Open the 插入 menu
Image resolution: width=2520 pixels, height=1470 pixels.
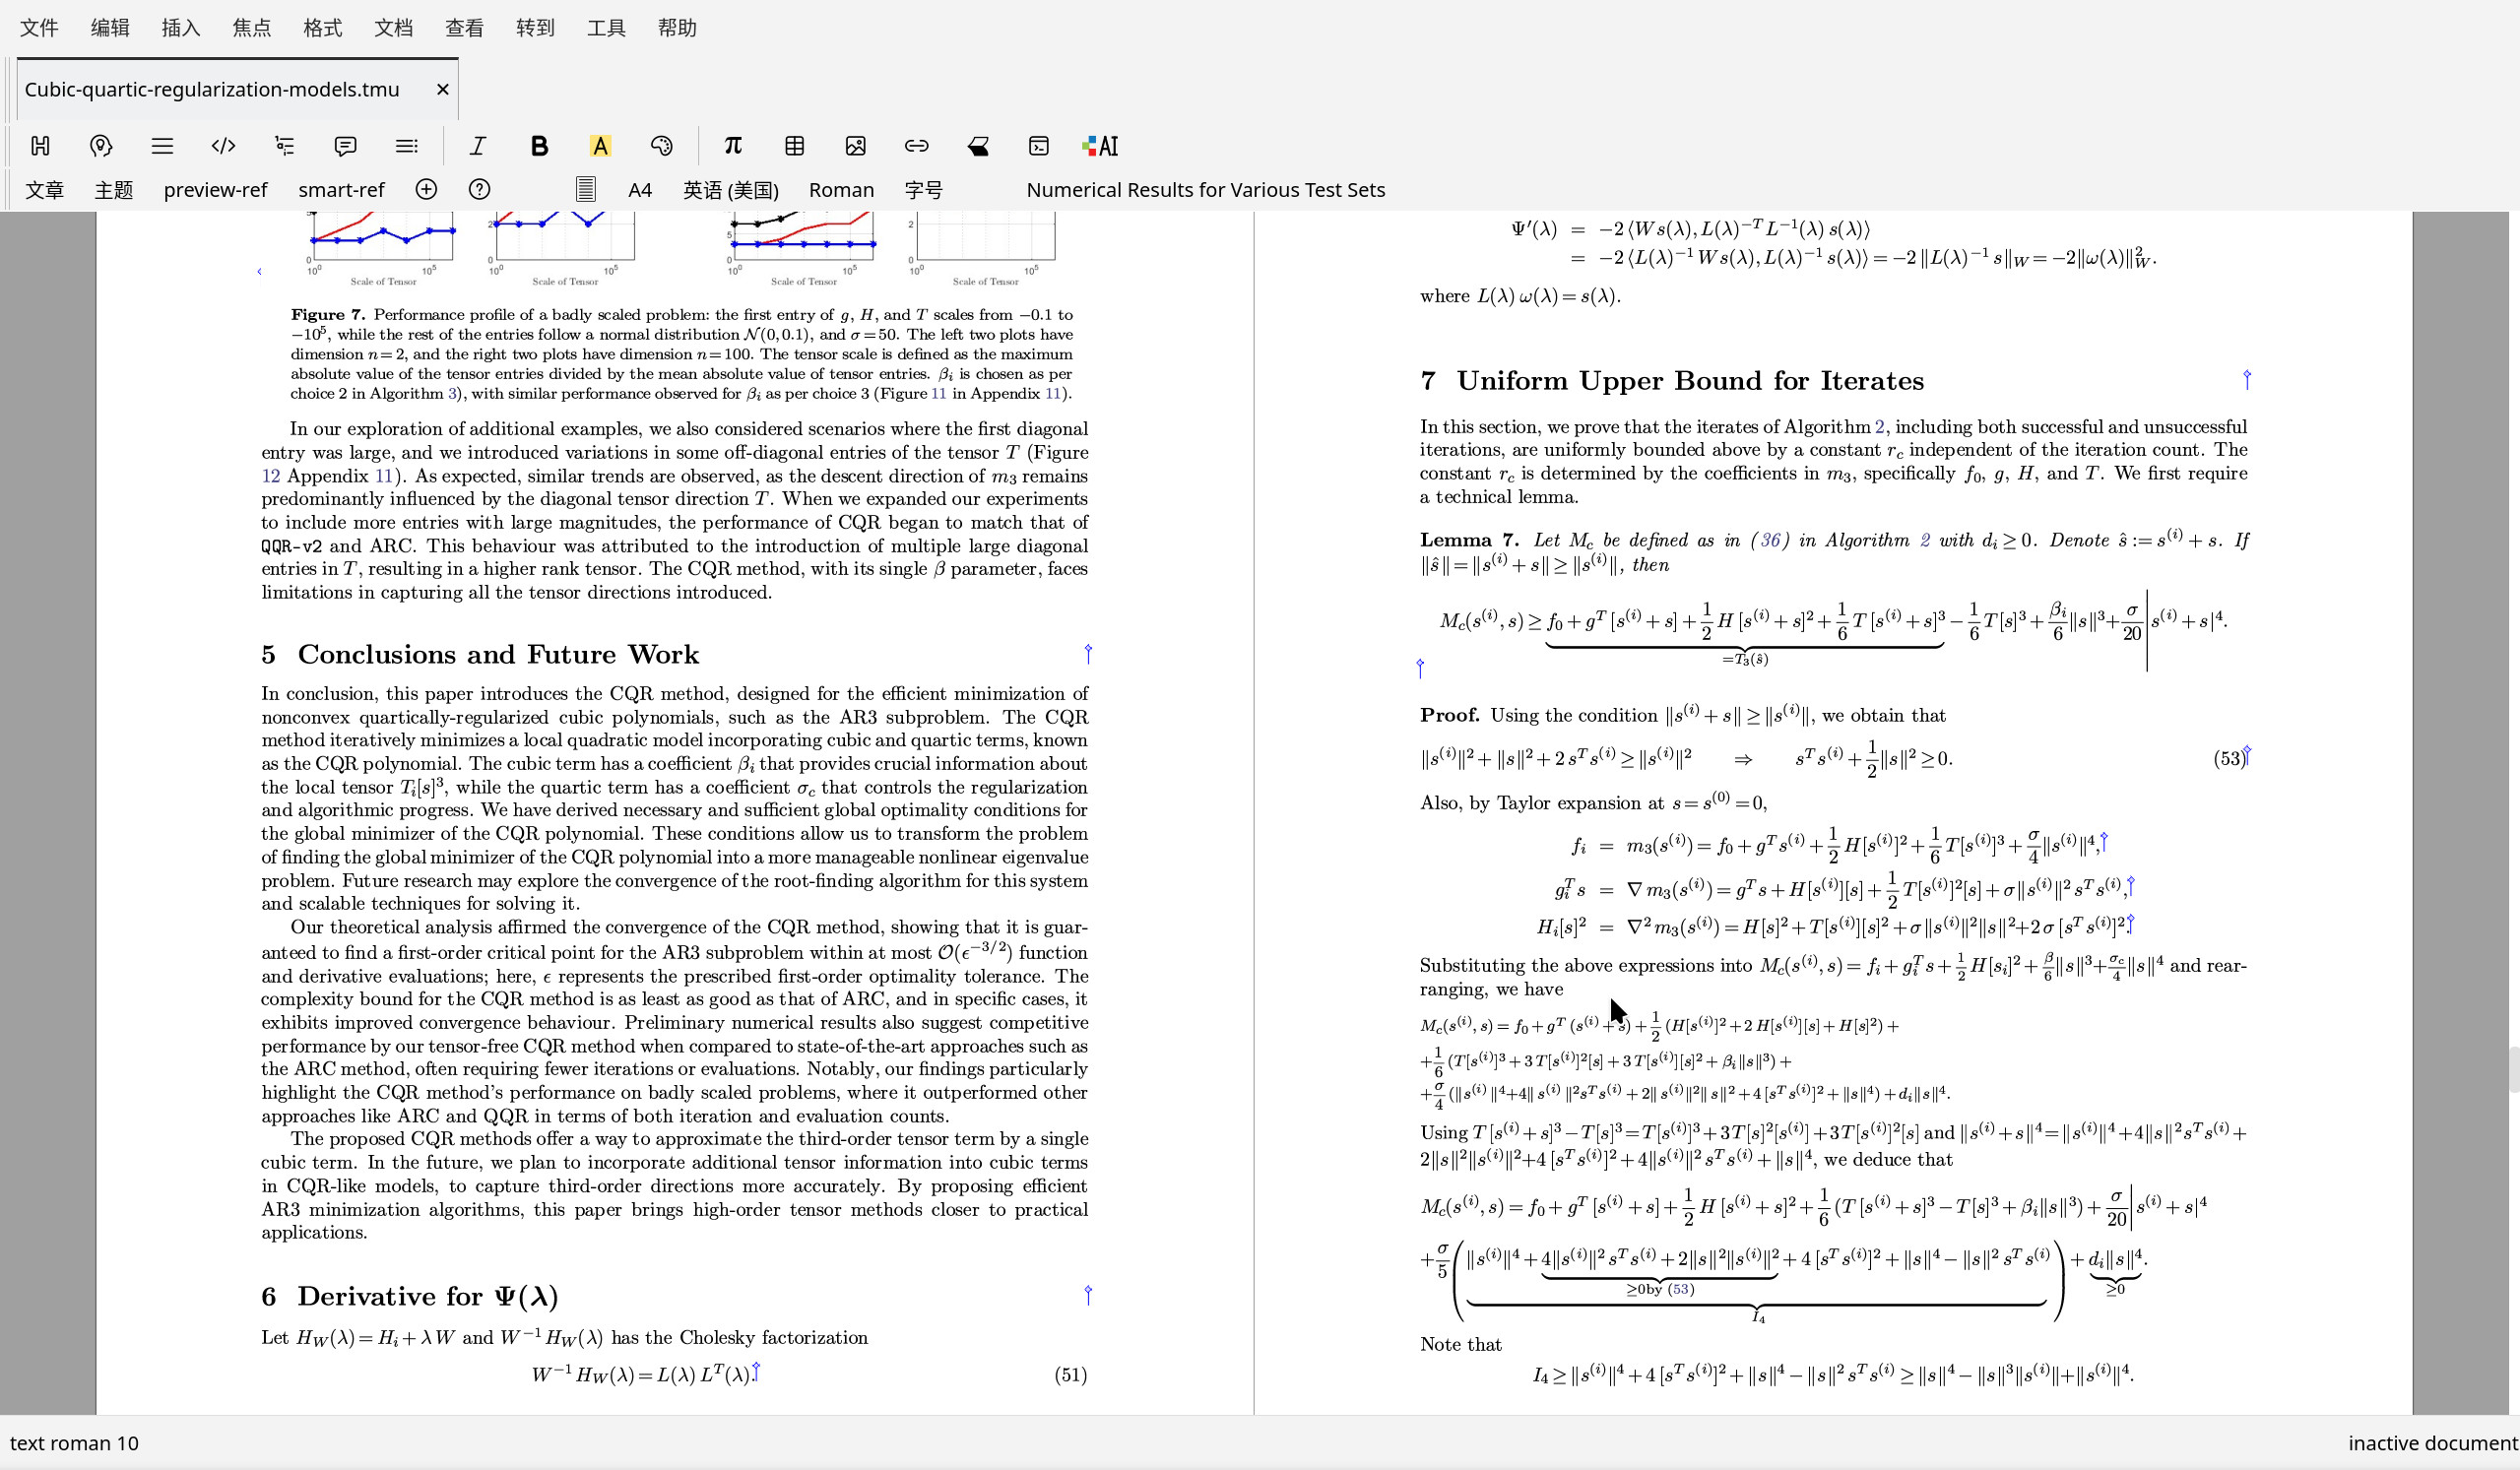pyautogui.click(x=180, y=28)
